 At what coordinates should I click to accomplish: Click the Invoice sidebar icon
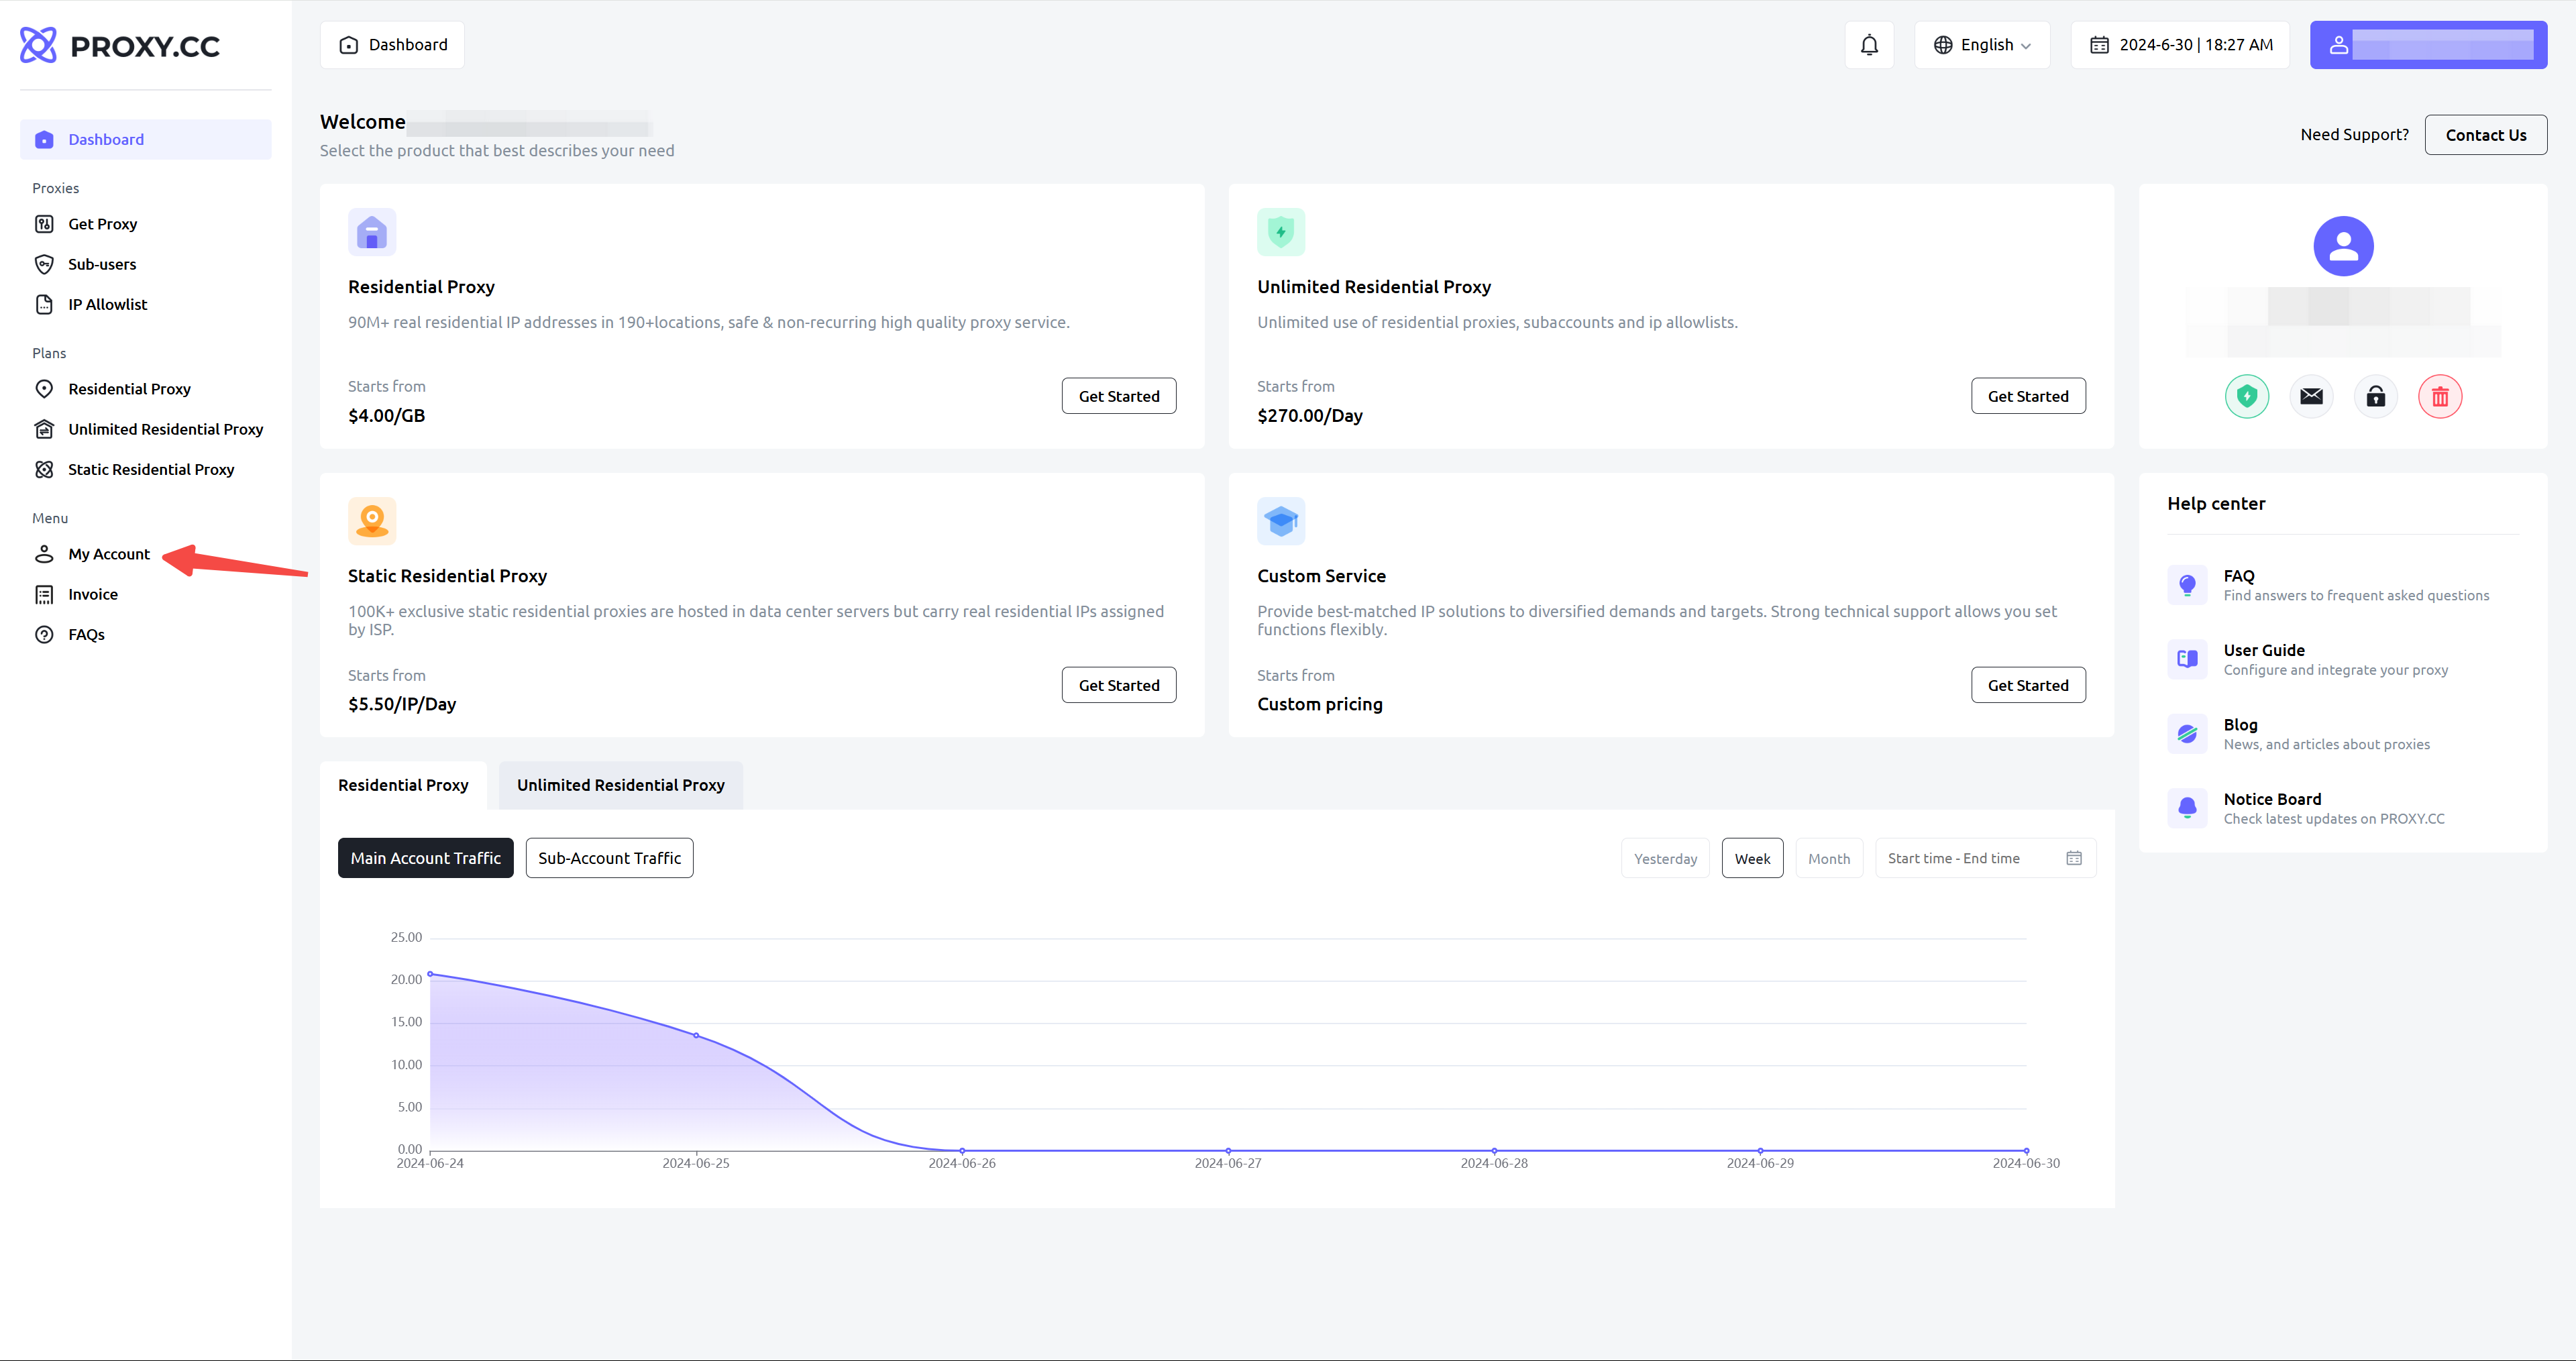[x=44, y=594]
